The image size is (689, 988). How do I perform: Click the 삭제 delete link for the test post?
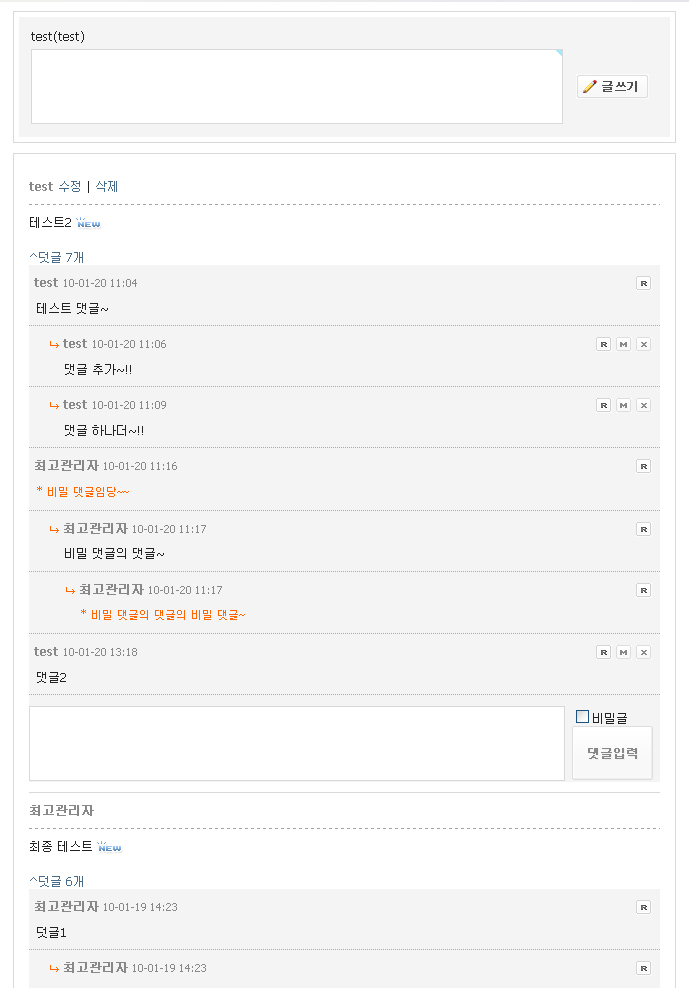(x=107, y=186)
